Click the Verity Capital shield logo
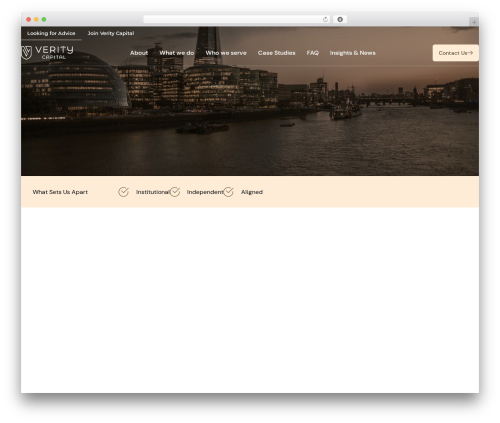500x423 pixels. pos(27,53)
